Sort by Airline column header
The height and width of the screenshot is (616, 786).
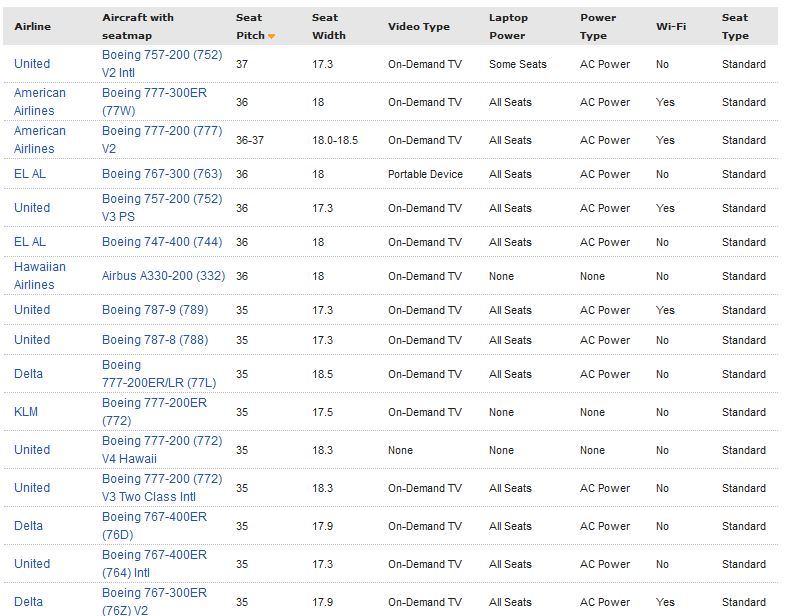33,27
